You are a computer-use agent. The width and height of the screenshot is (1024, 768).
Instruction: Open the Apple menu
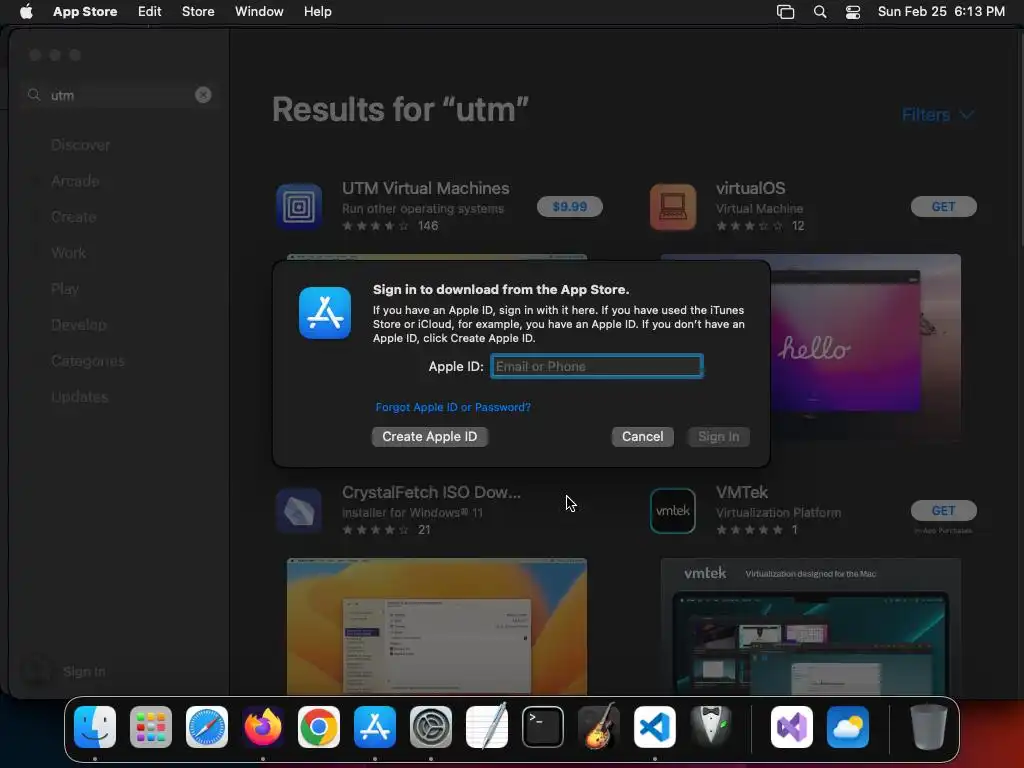26,12
